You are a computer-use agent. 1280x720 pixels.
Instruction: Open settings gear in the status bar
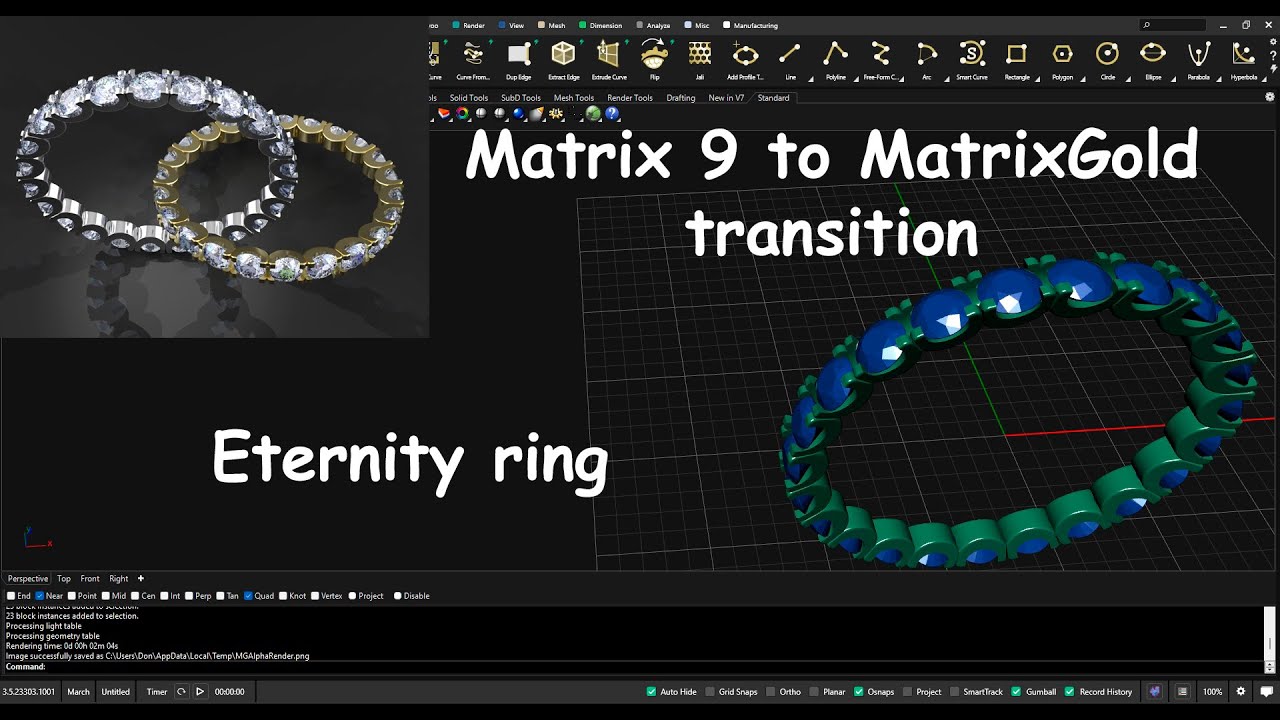click(x=1241, y=691)
